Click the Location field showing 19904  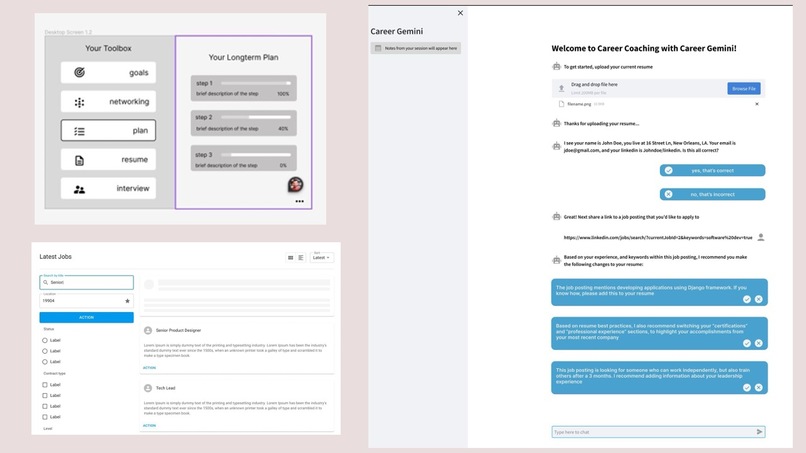point(86,301)
